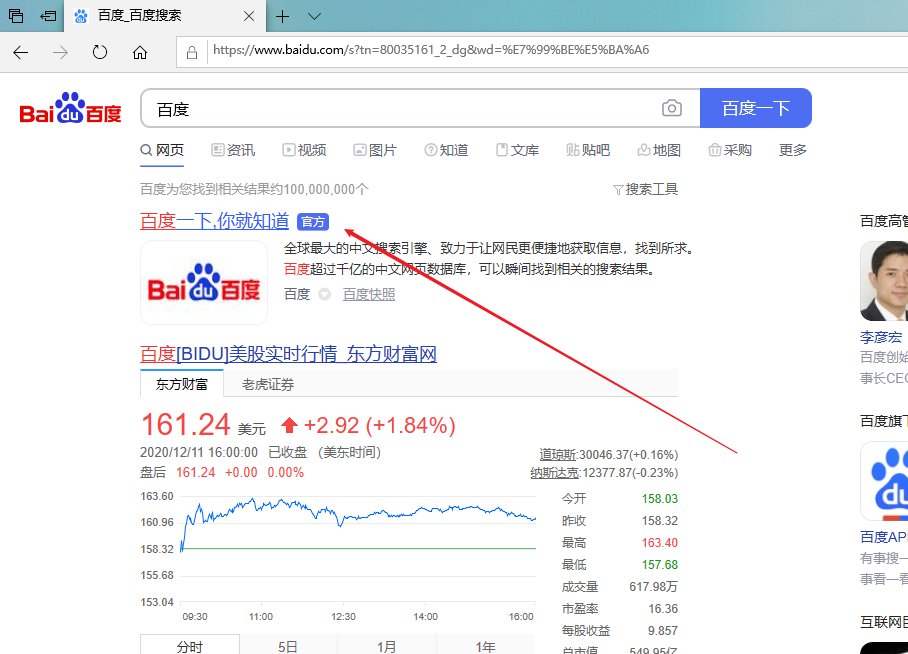This screenshot has height=654, width=908.
Task: Open 地图 map search icon
Action: 645,149
